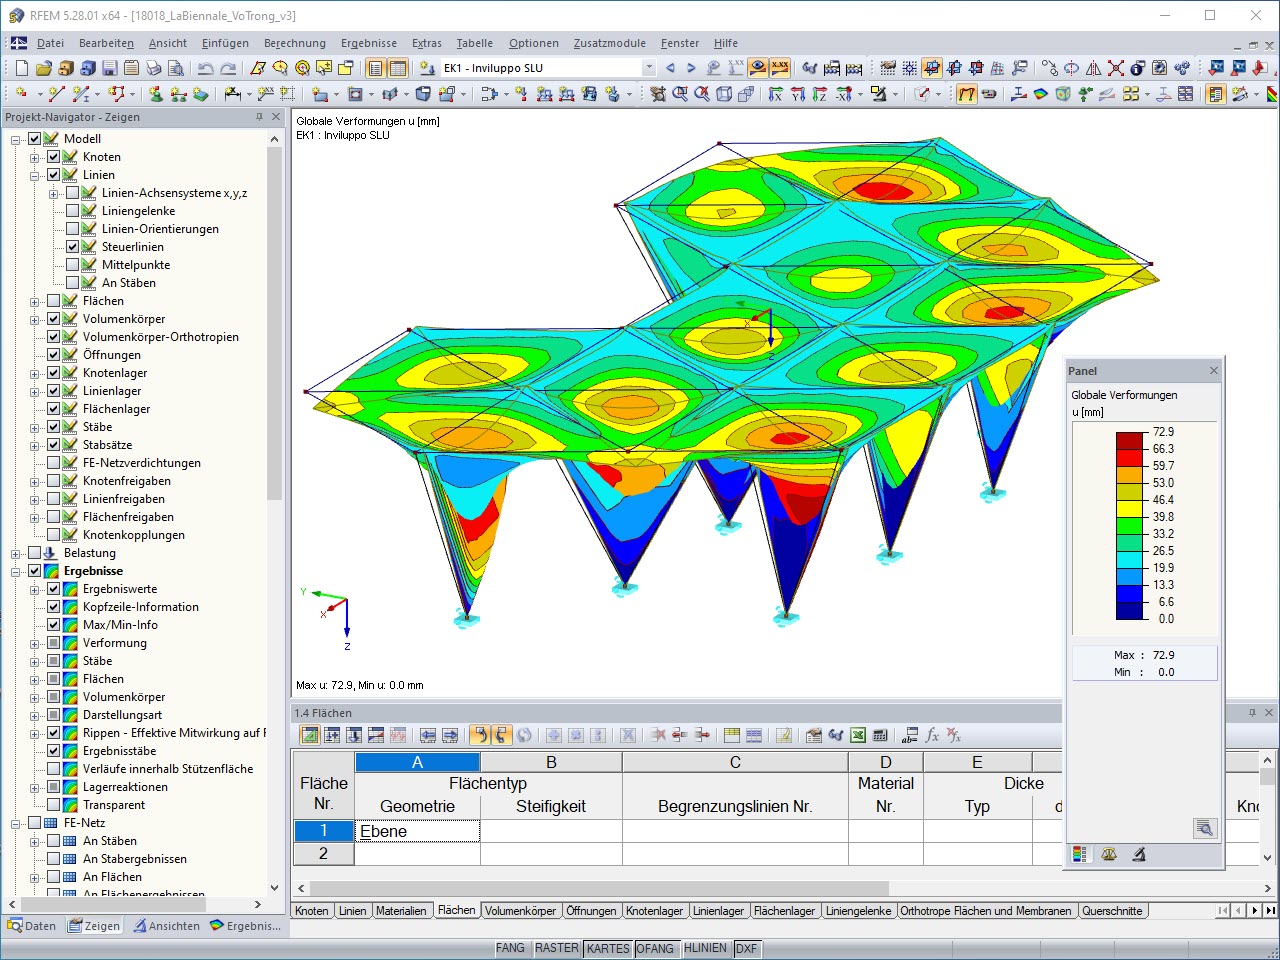Expand the Knoten tree node

[x=35, y=157]
